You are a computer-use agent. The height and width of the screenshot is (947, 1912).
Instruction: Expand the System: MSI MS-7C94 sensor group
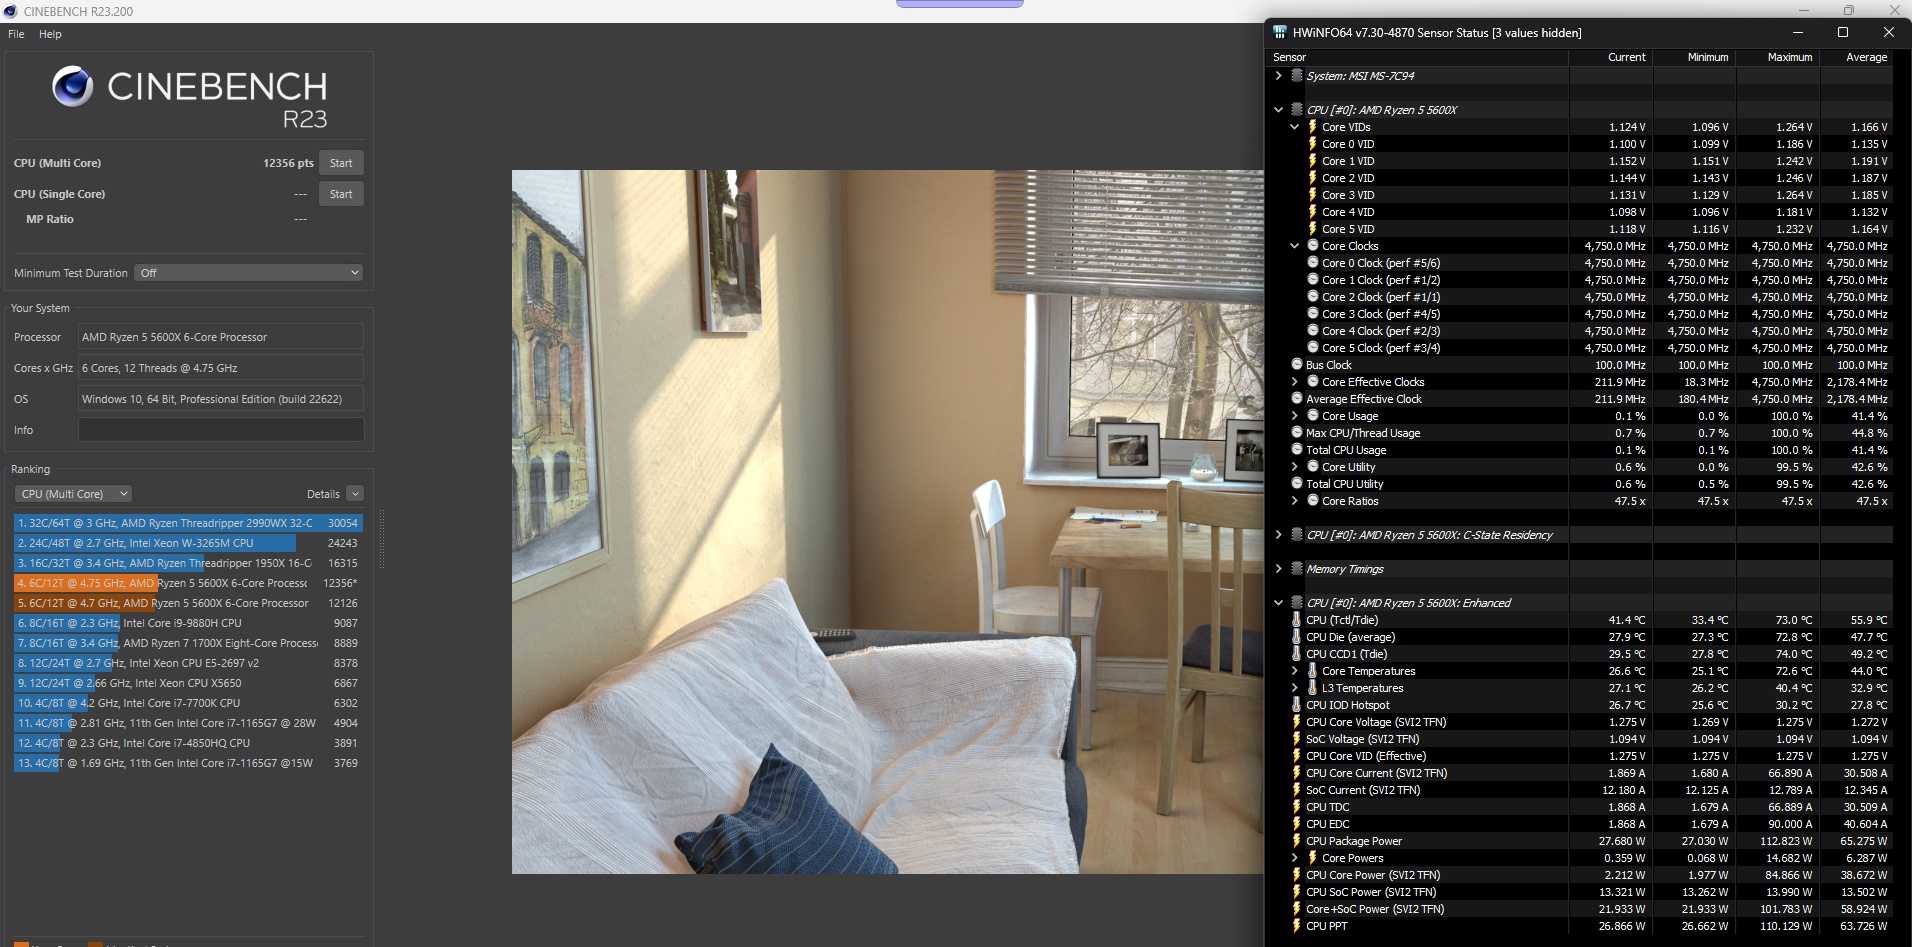[x=1278, y=76]
